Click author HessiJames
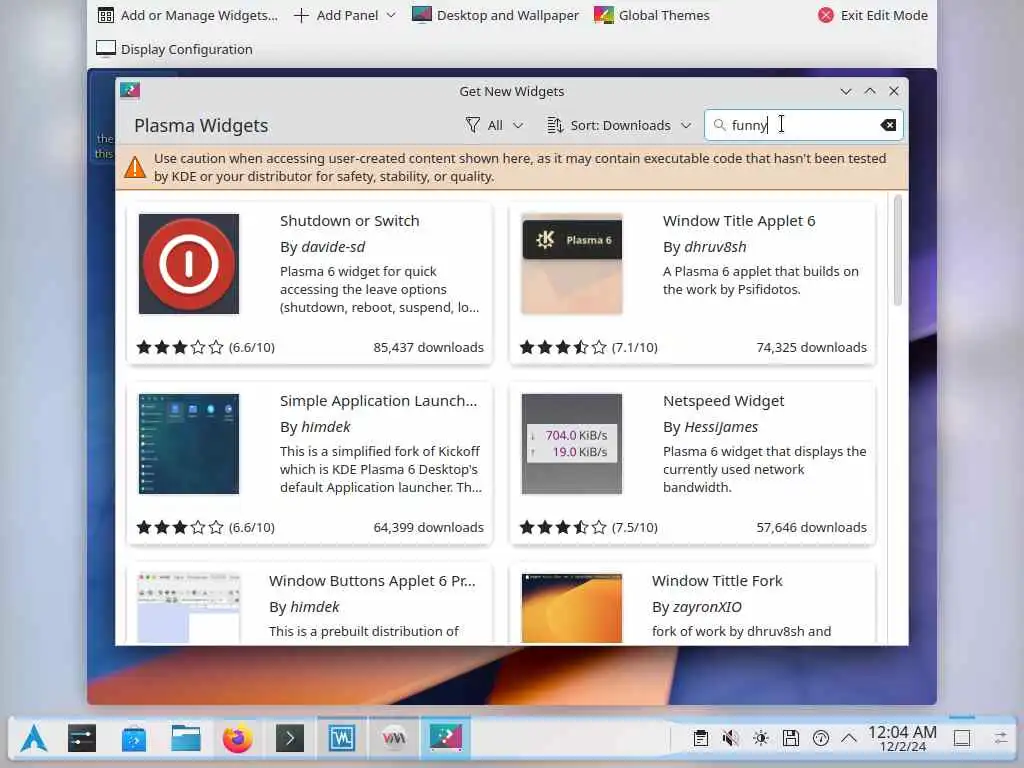The image size is (1024, 768). point(721,427)
